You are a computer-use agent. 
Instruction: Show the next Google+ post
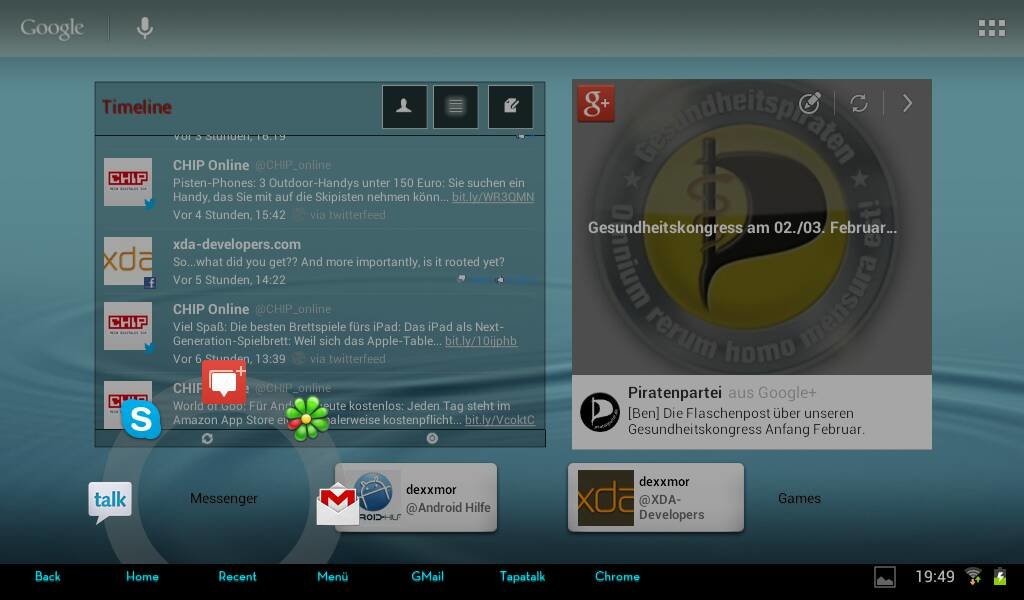point(907,103)
